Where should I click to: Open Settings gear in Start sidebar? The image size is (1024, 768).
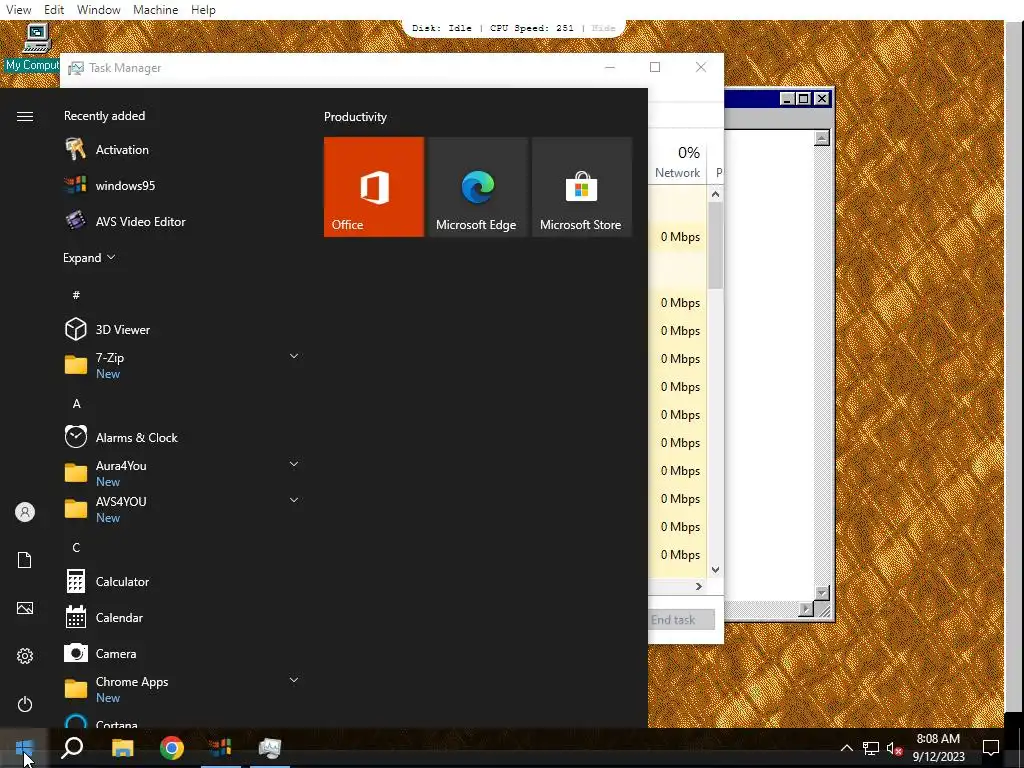click(25, 656)
